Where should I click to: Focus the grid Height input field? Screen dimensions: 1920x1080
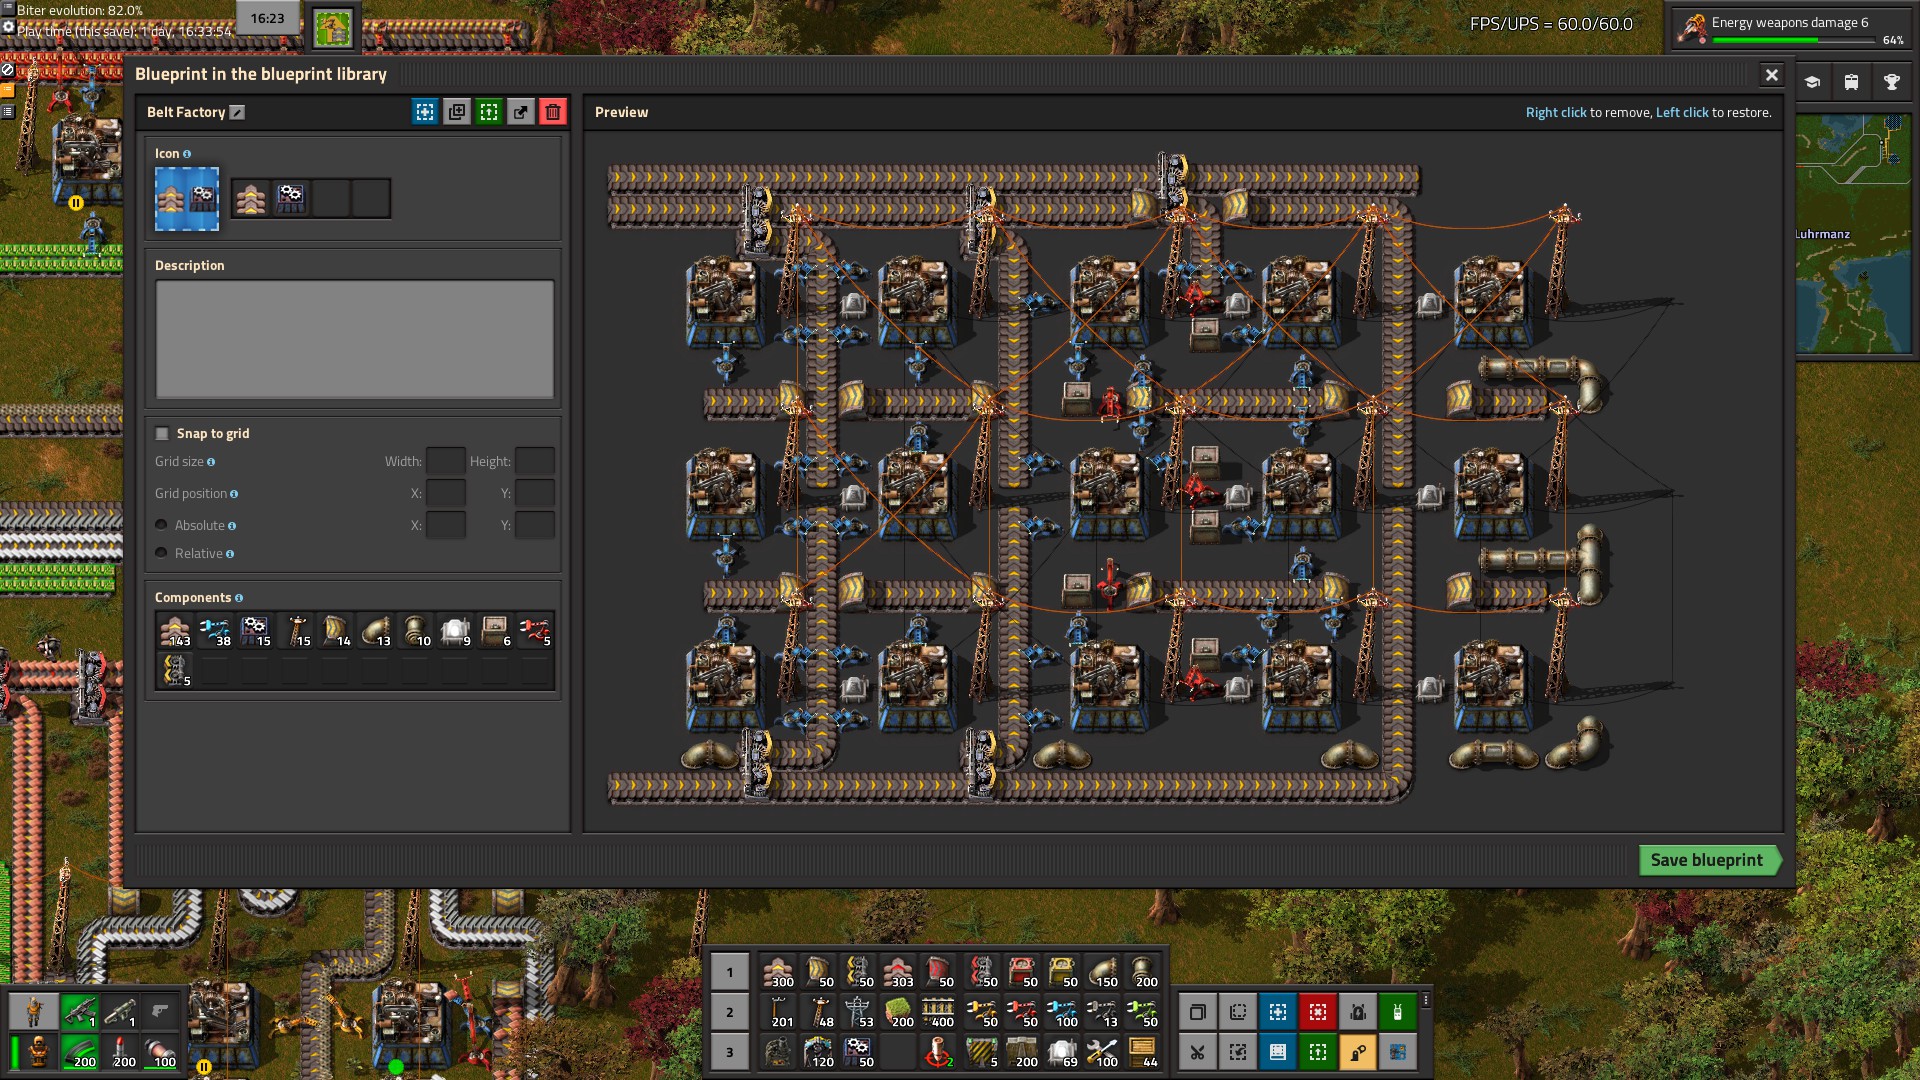(535, 461)
